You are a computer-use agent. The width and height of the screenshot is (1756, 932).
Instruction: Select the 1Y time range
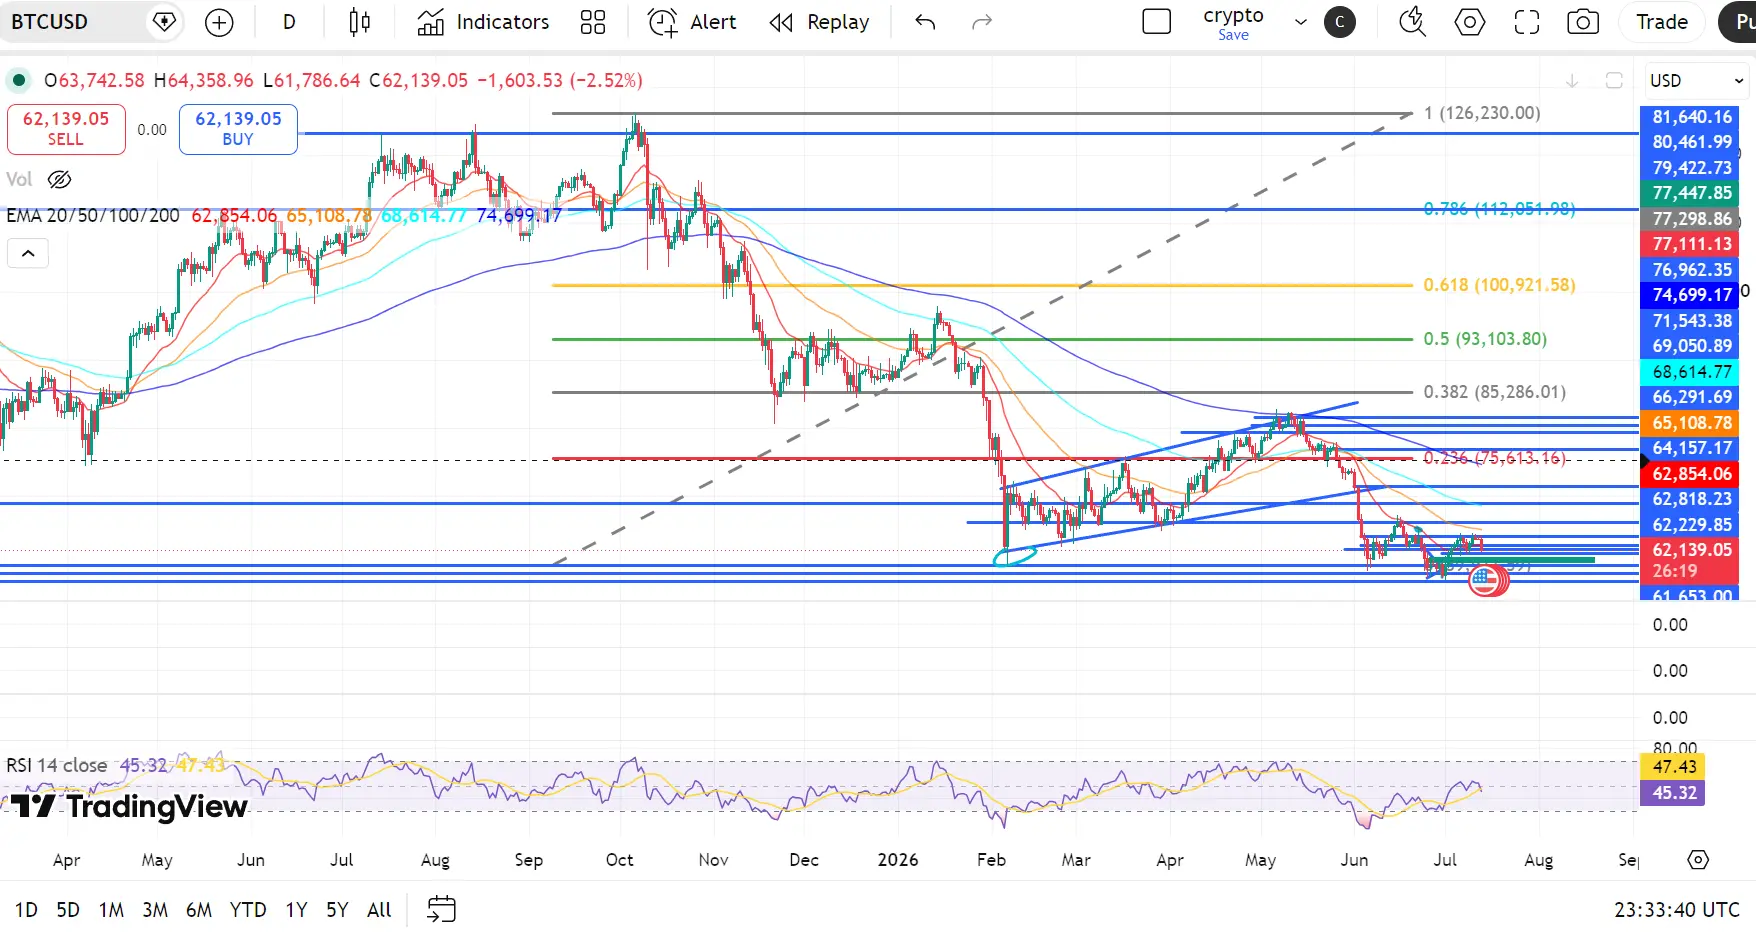[296, 910]
